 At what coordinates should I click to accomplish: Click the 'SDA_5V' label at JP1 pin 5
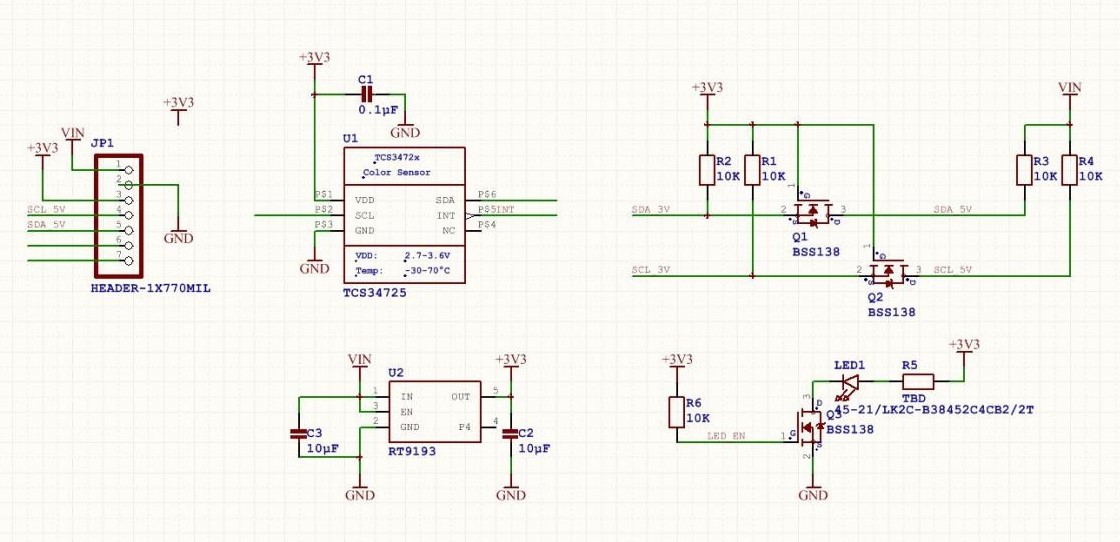coord(46,225)
